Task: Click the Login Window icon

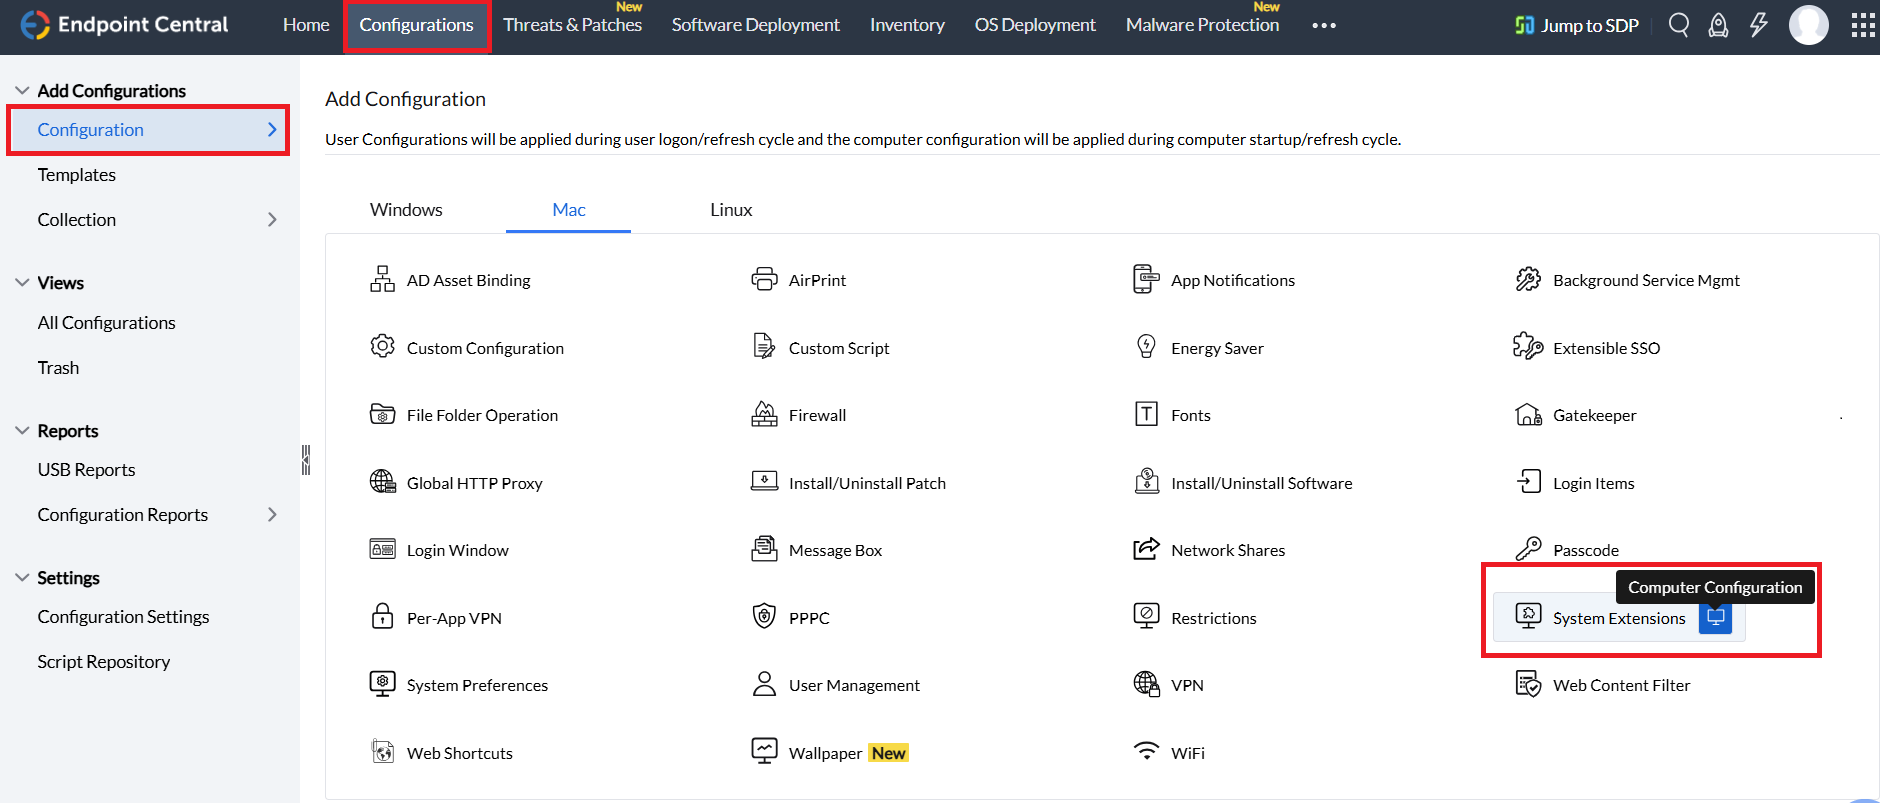Action: pos(382,549)
